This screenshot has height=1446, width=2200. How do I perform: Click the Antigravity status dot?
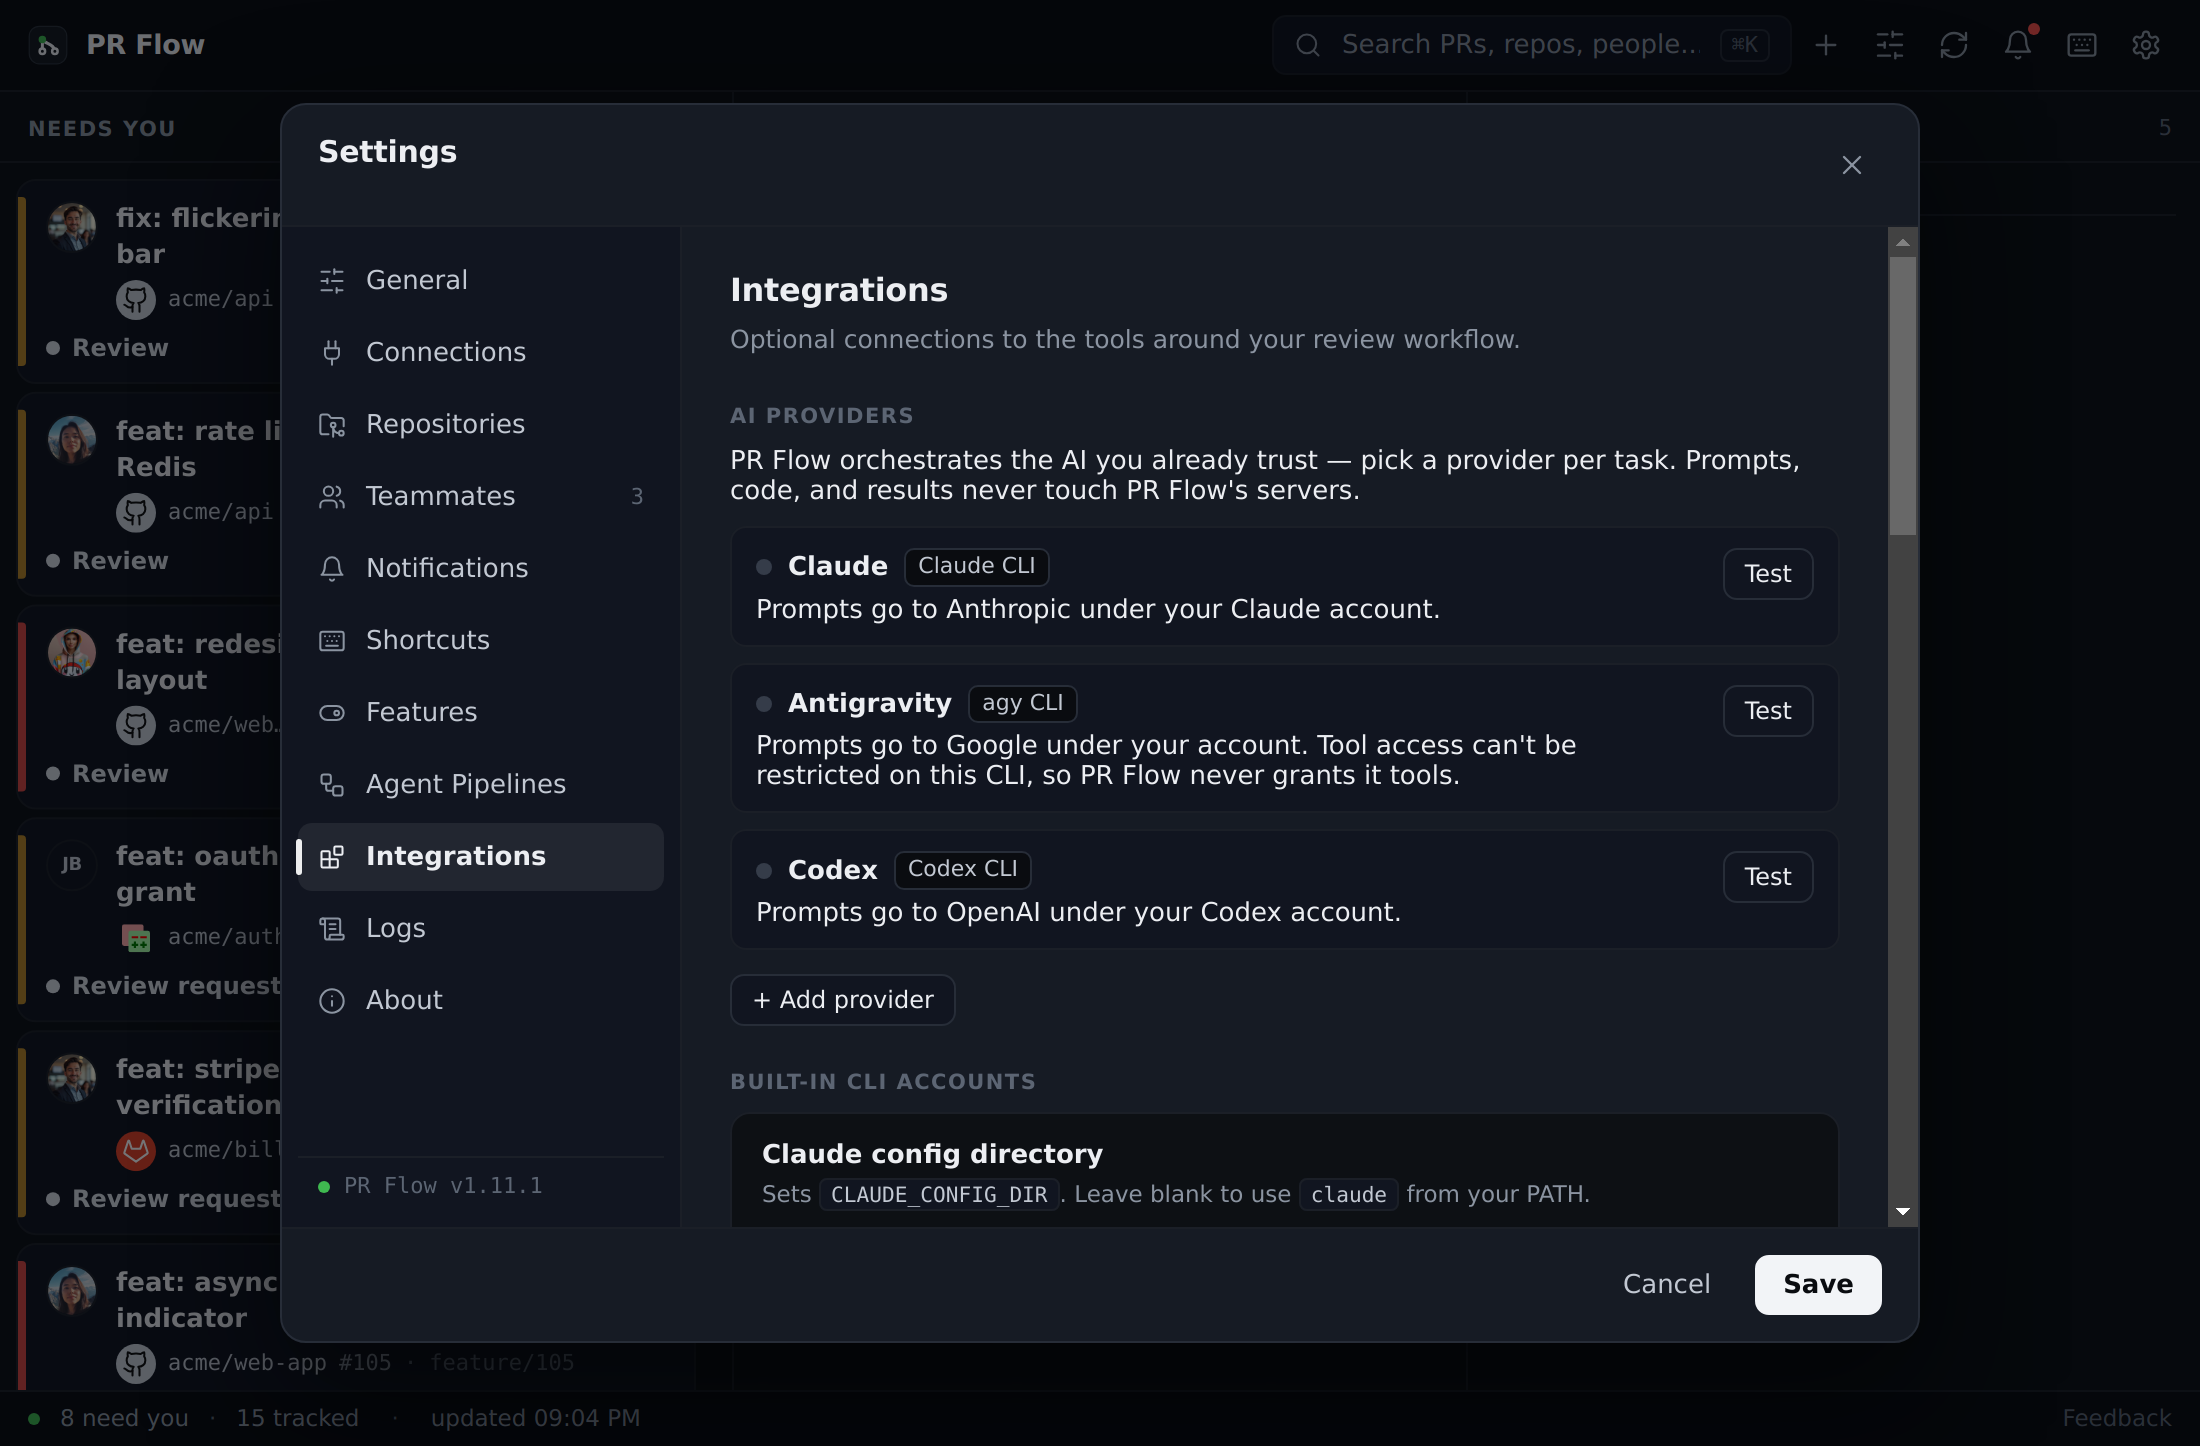[764, 704]
